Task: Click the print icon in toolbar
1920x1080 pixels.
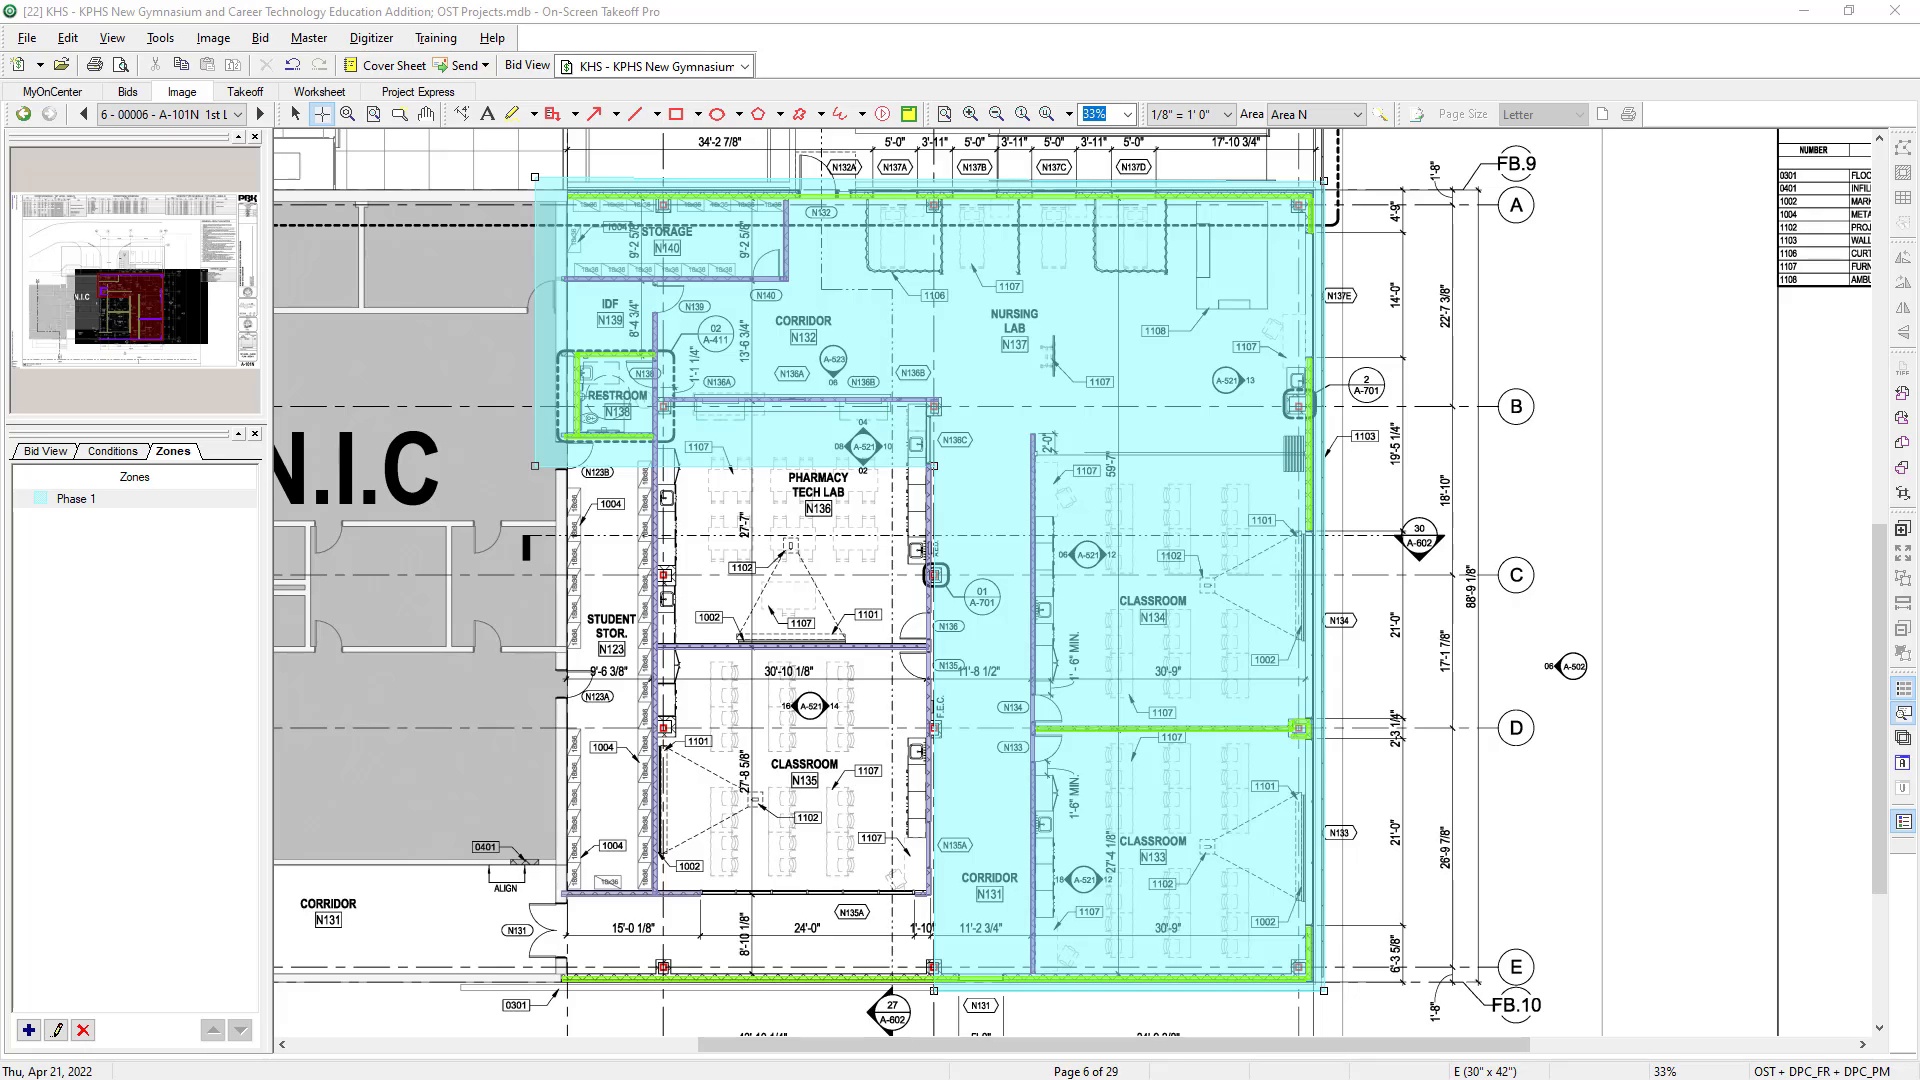Action: tap(95, 65)
